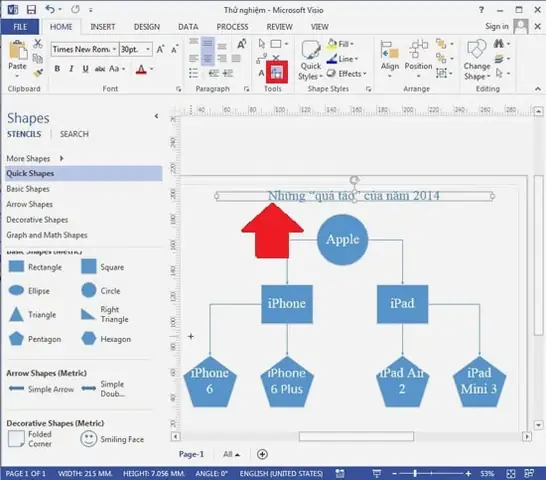Click Sign in
546x480 pixels.
[x=497, y=26]
